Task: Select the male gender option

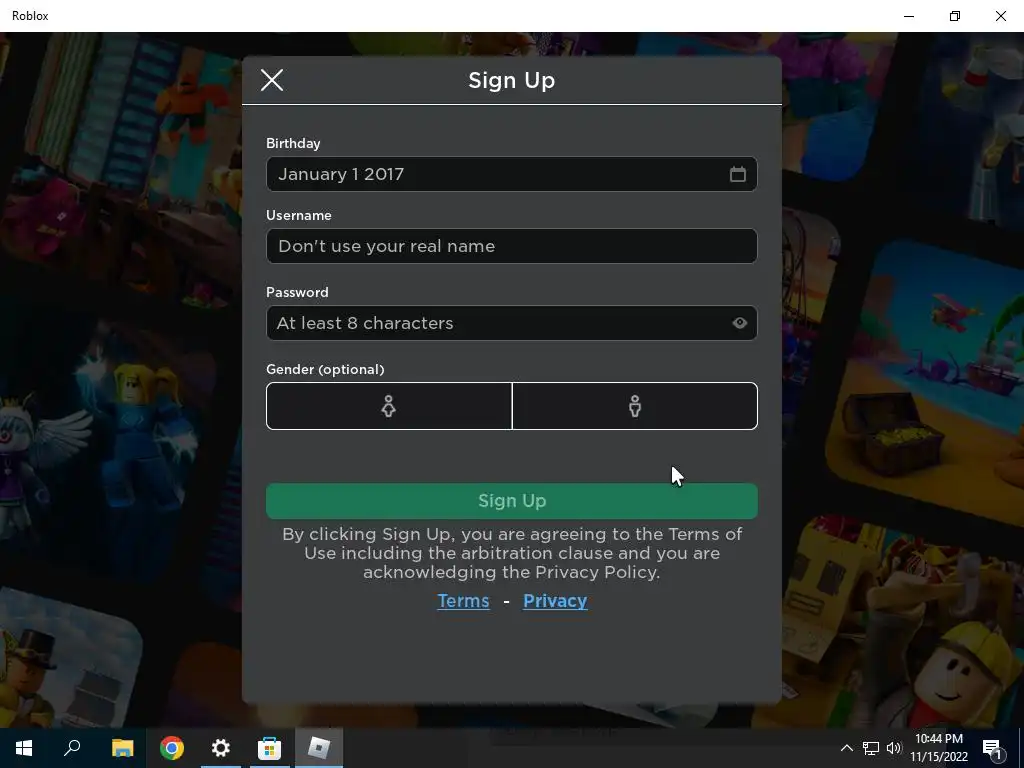Action: tap(635, 406)
